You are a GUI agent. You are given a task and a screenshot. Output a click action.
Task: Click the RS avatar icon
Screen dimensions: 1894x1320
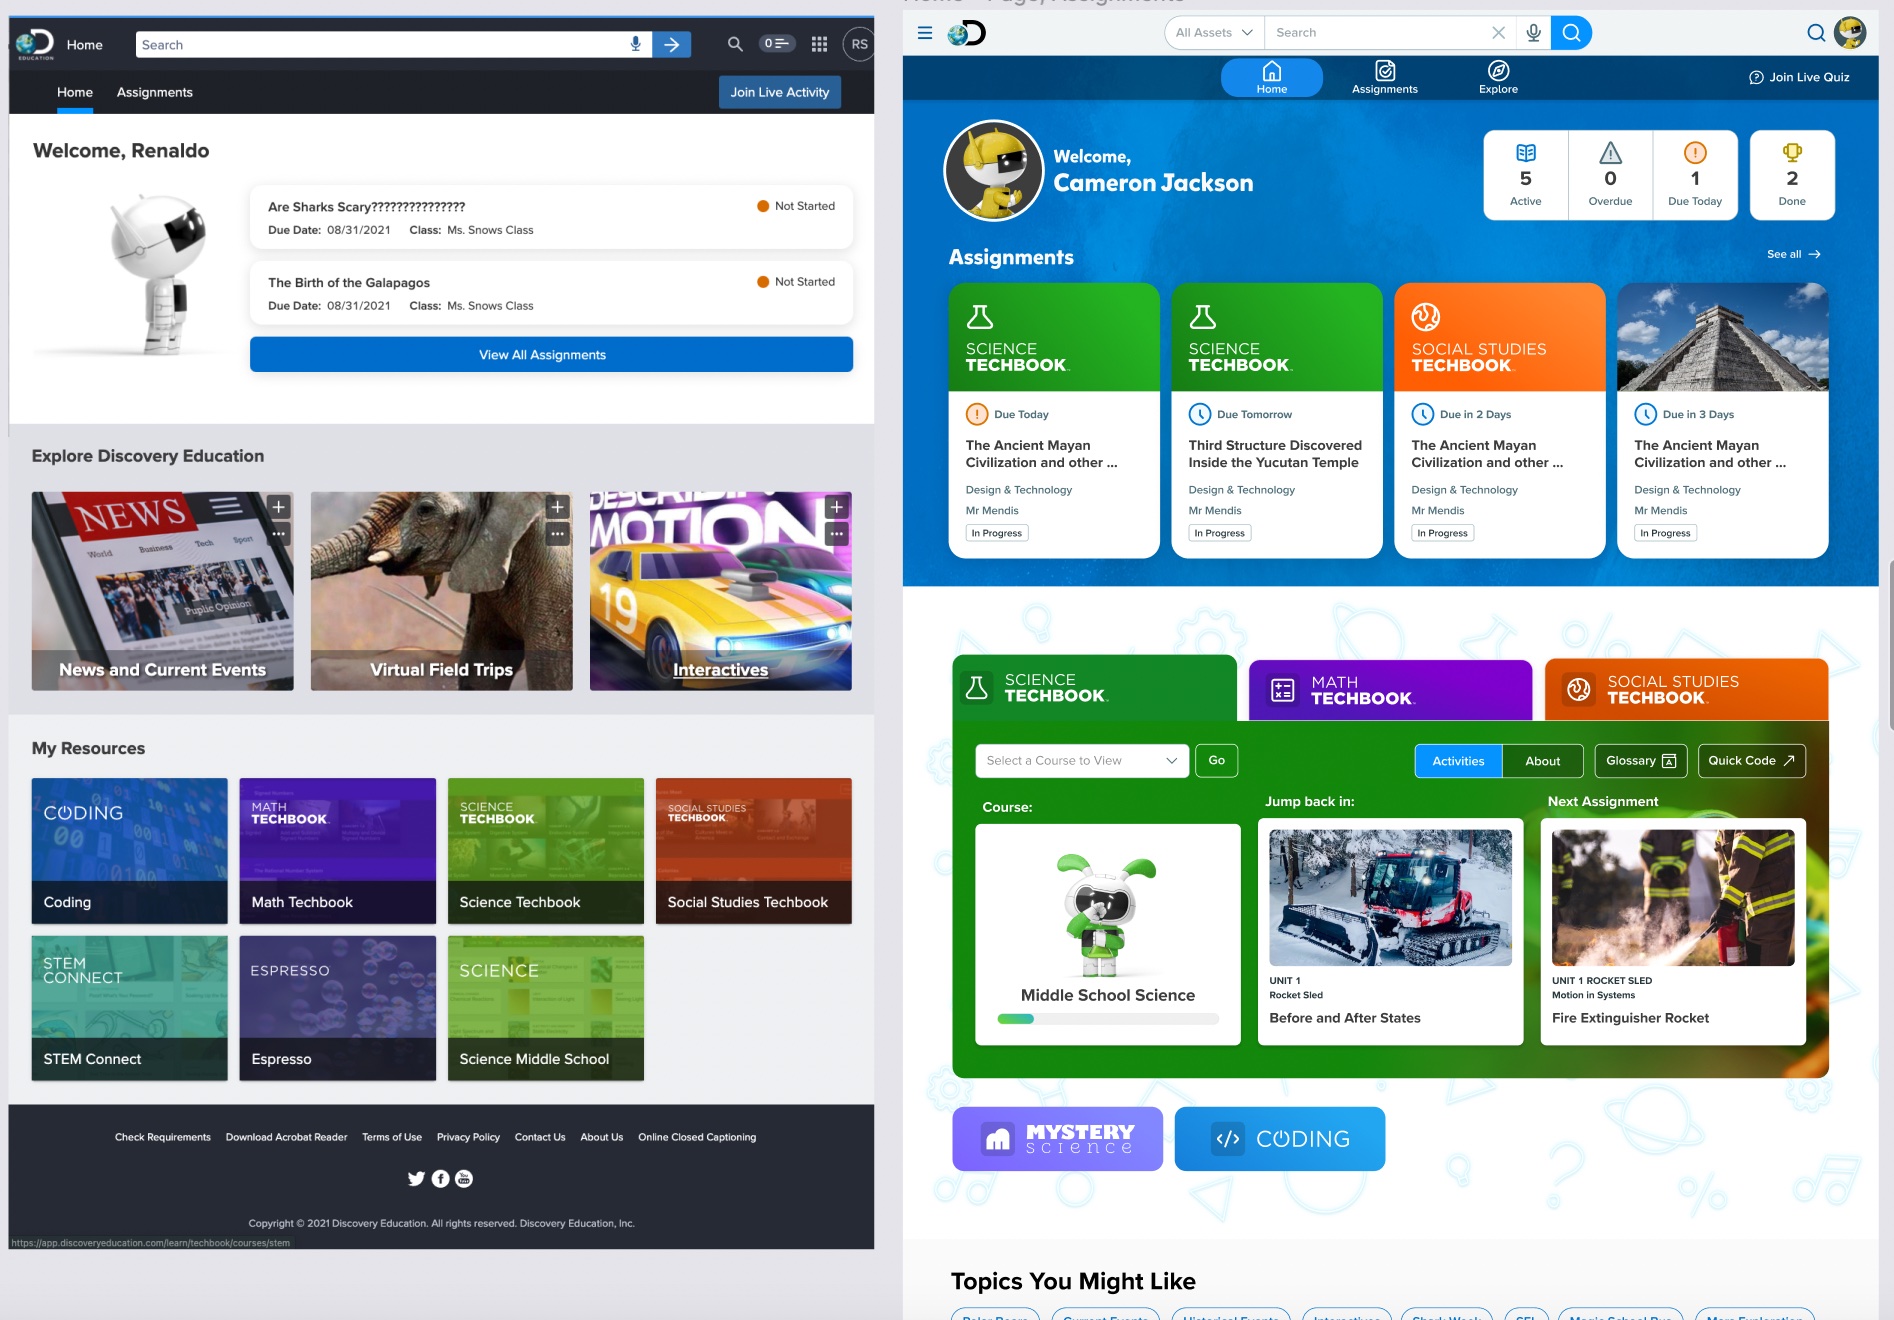click(858, 44)
